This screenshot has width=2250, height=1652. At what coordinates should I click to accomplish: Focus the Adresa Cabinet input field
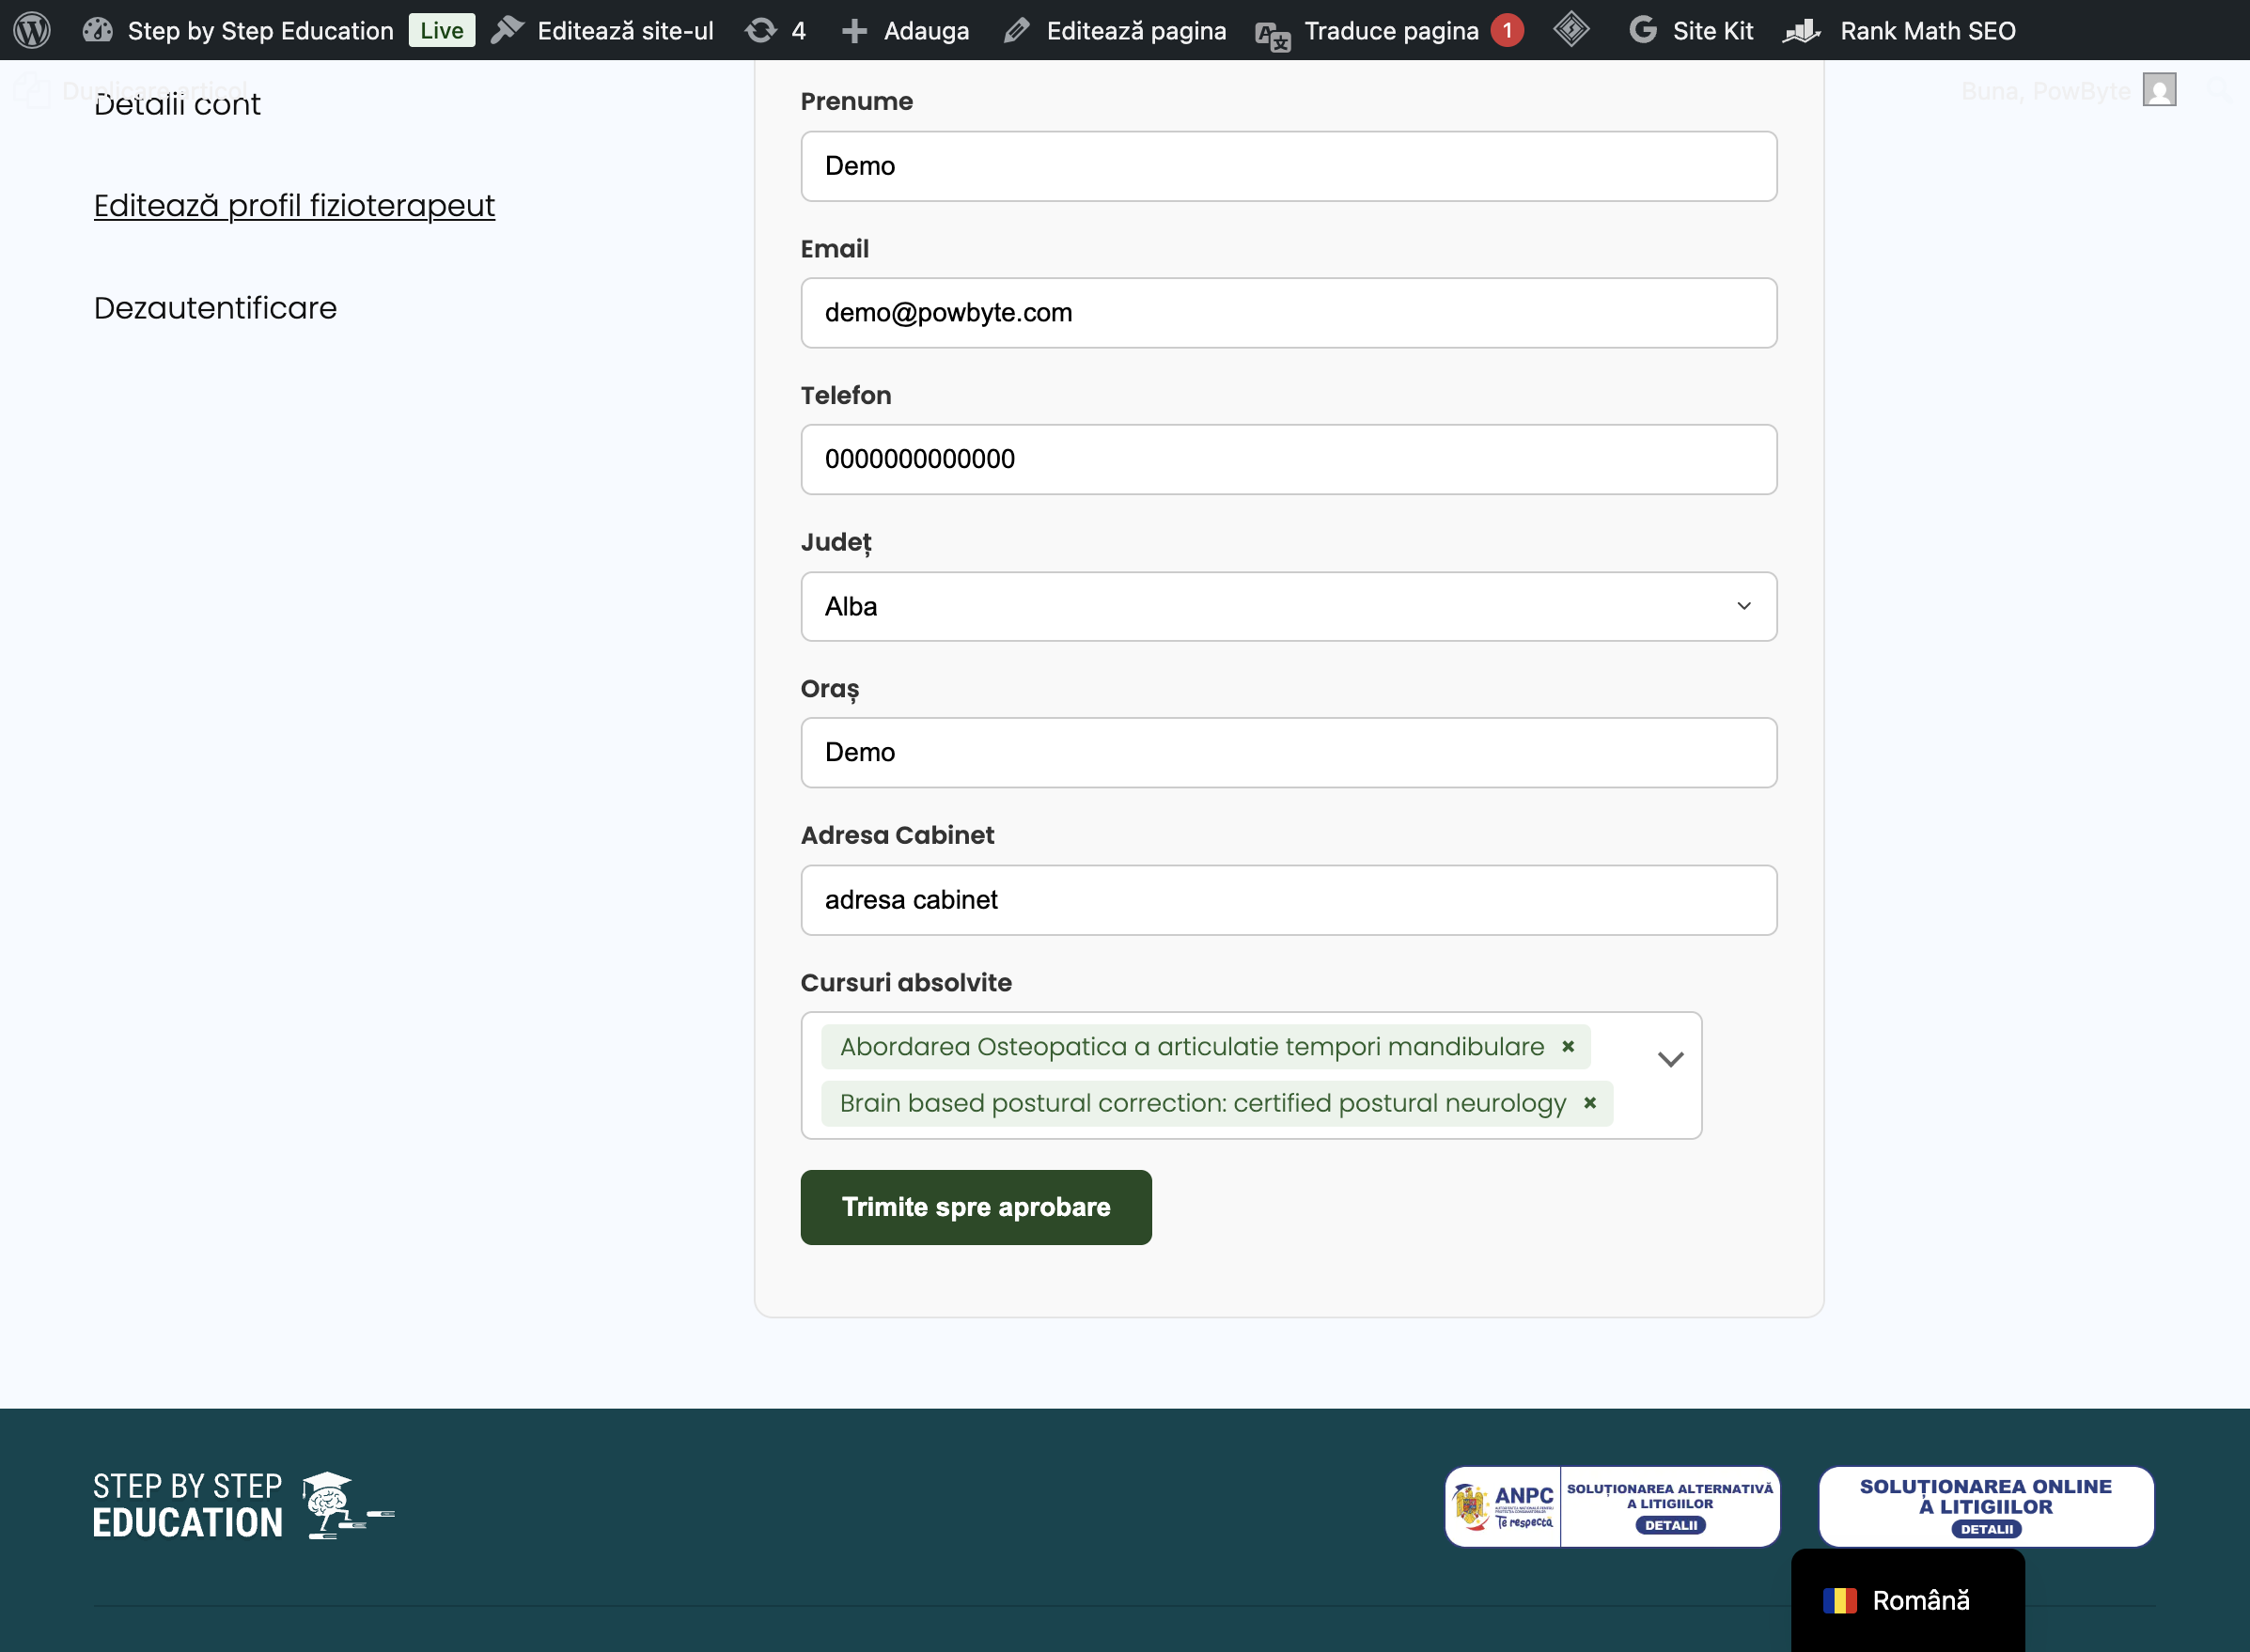coord(1288,900)
